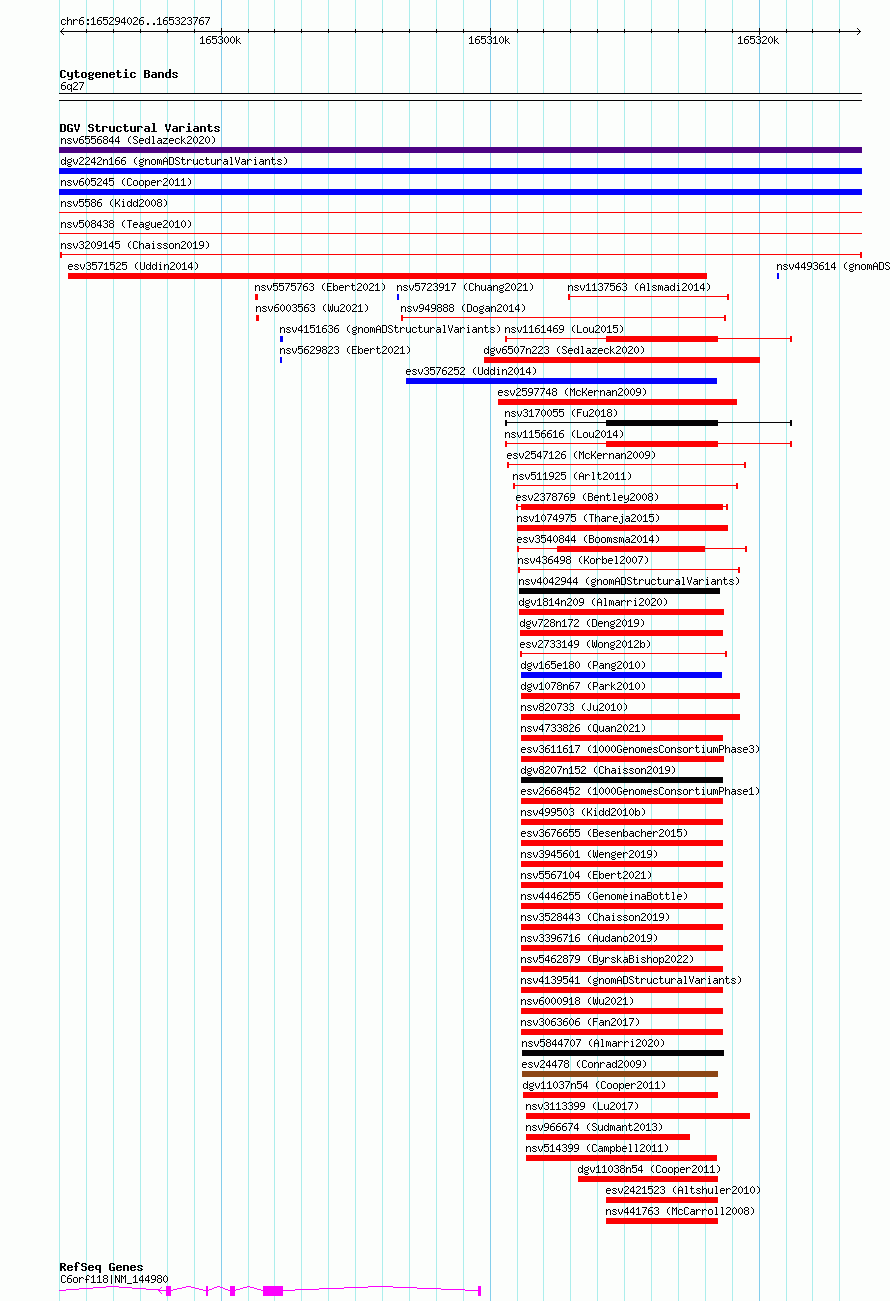Open variant nsv511925 (Arlt2011)
890x1301 pixels.
click(x=572, y=476)
